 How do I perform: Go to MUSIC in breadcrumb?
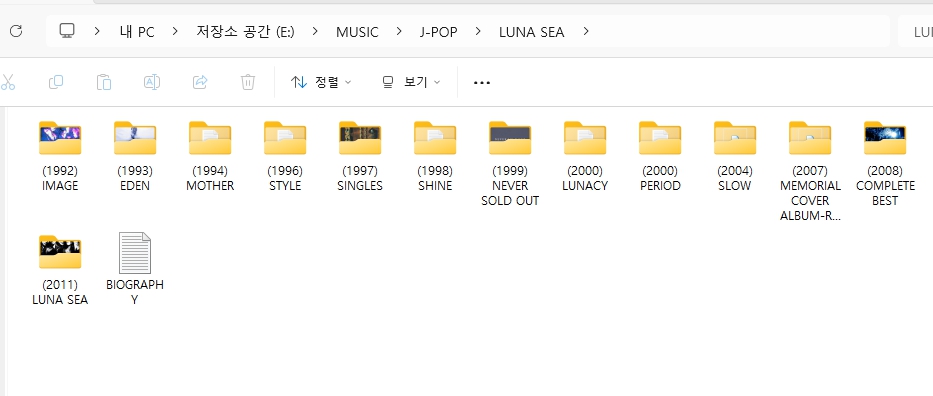click(357, 32)
